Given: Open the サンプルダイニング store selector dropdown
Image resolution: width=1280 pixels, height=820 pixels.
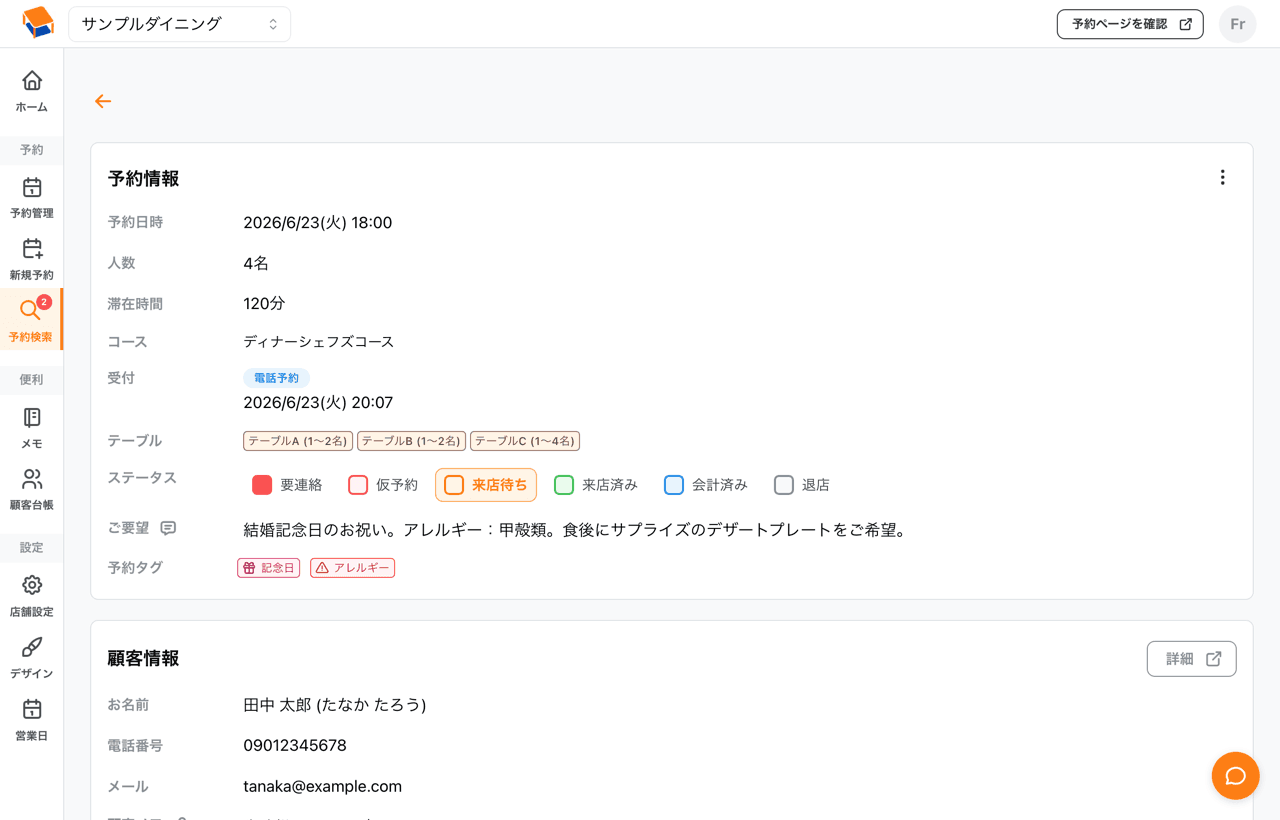Looking at the screenshot, I should point(180,24).
